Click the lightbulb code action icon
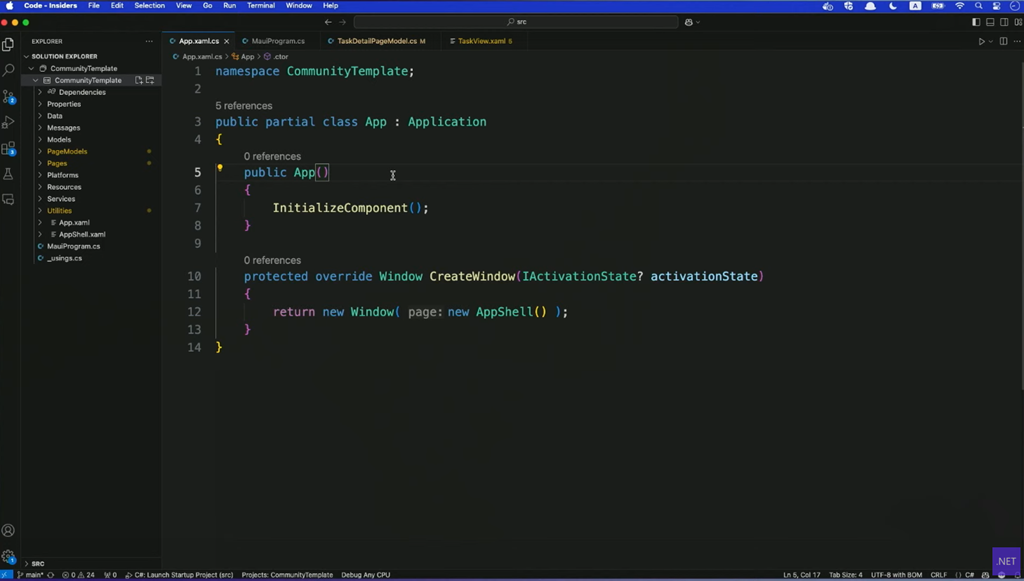The image size is (1024, 581). [x=220, y=168]
